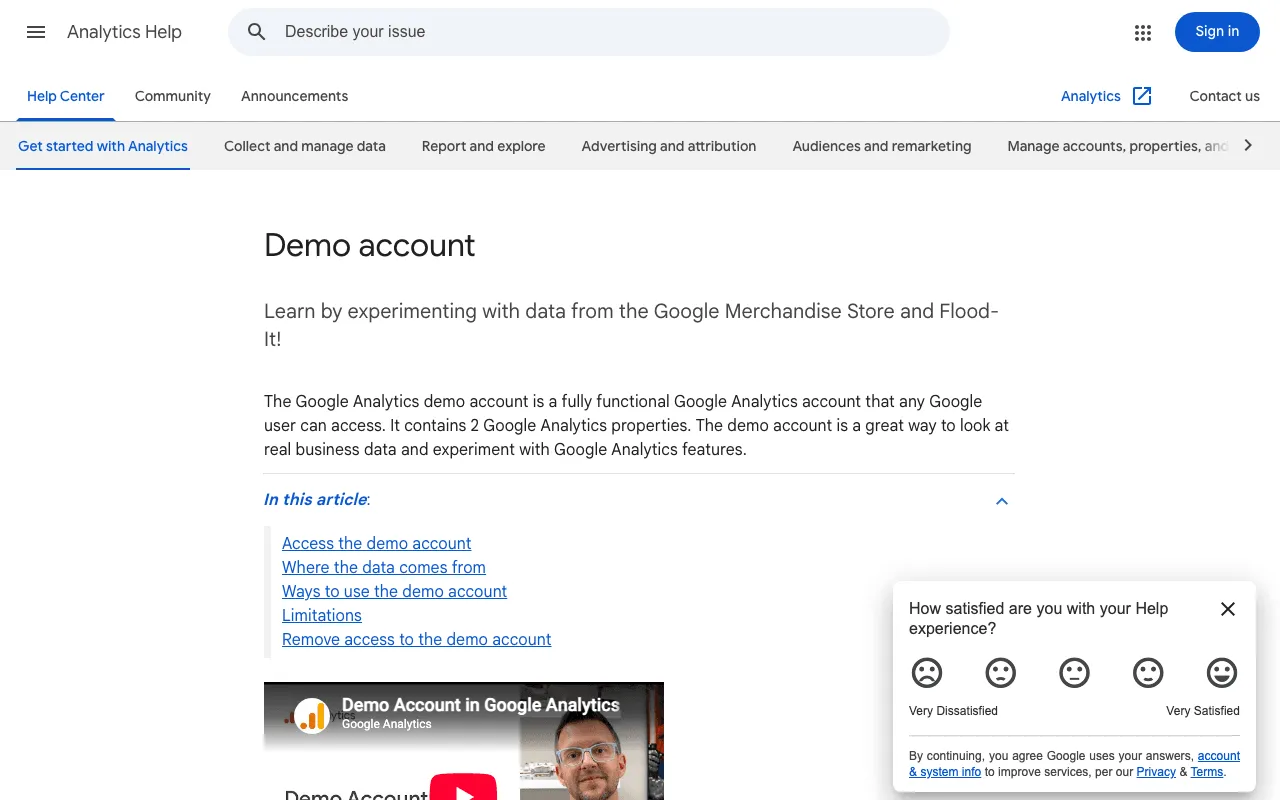This screenshot has height=800, width=1280.
Task: Select the very satisfied face
Action: (1222, 672)
